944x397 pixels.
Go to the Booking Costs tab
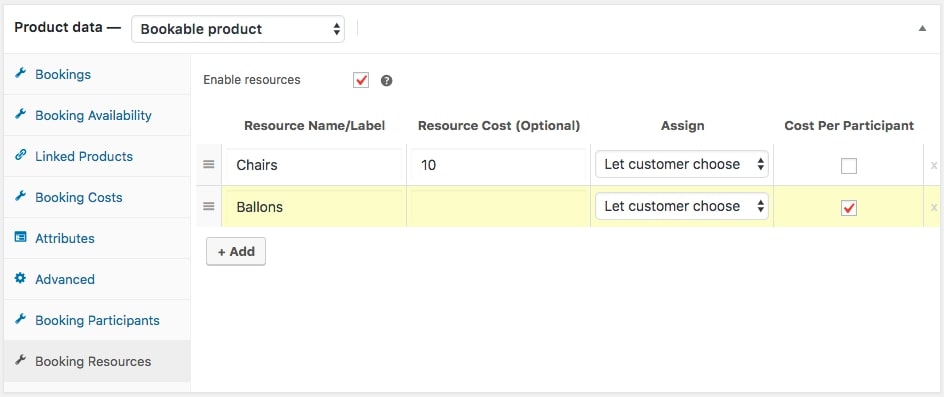click(x=97, y=197)
